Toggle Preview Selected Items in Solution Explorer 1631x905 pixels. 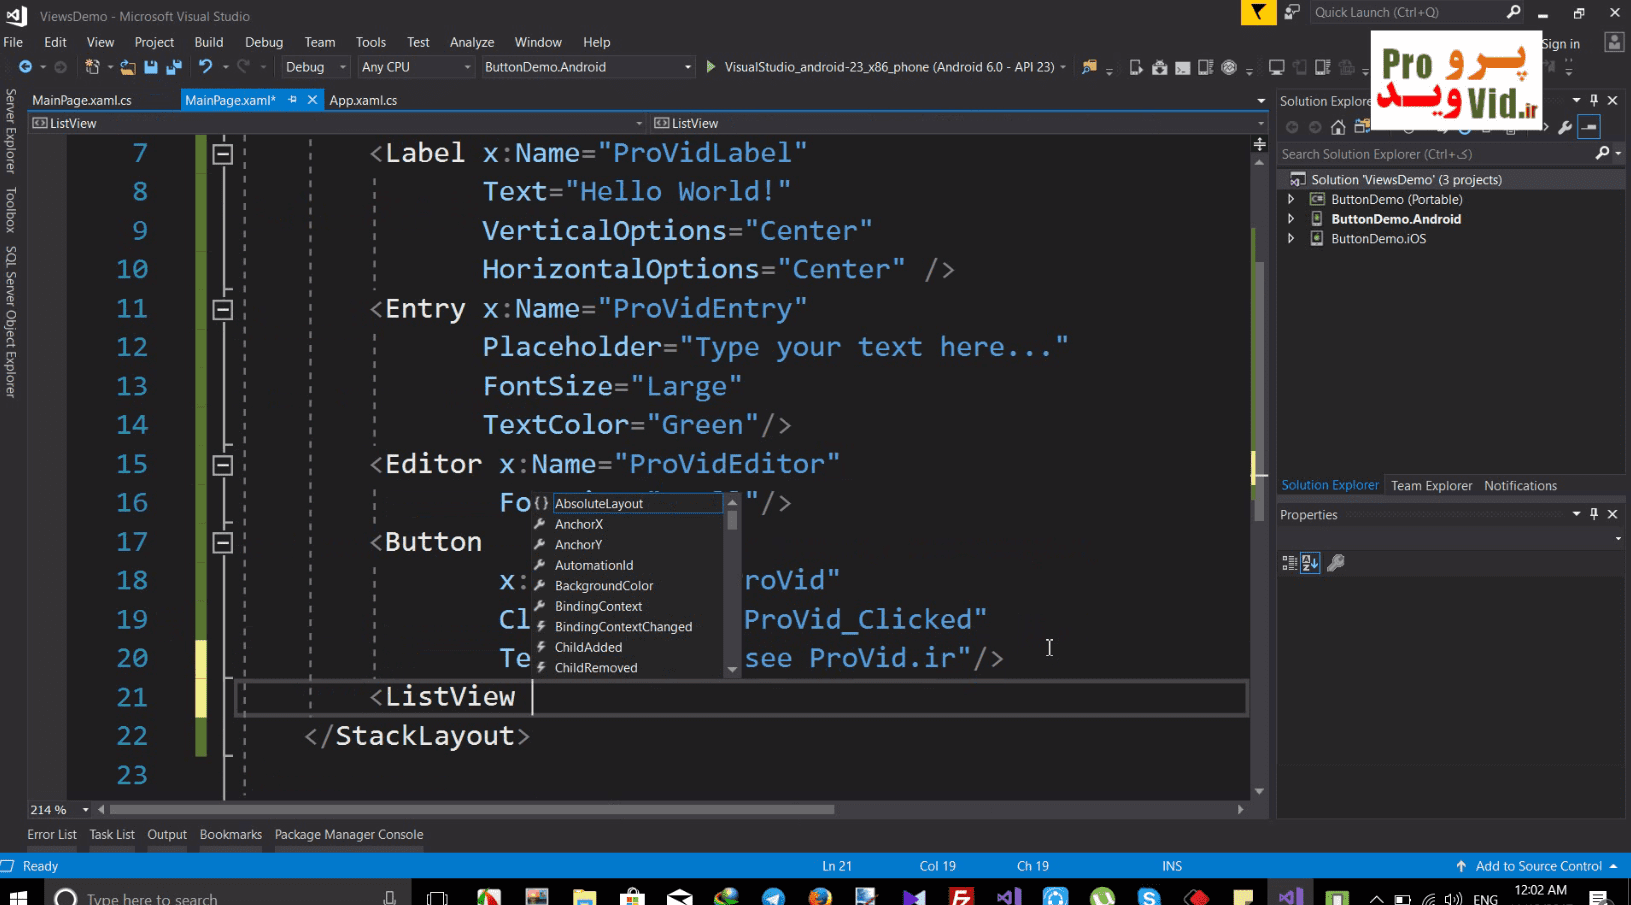click(1589, 127)
